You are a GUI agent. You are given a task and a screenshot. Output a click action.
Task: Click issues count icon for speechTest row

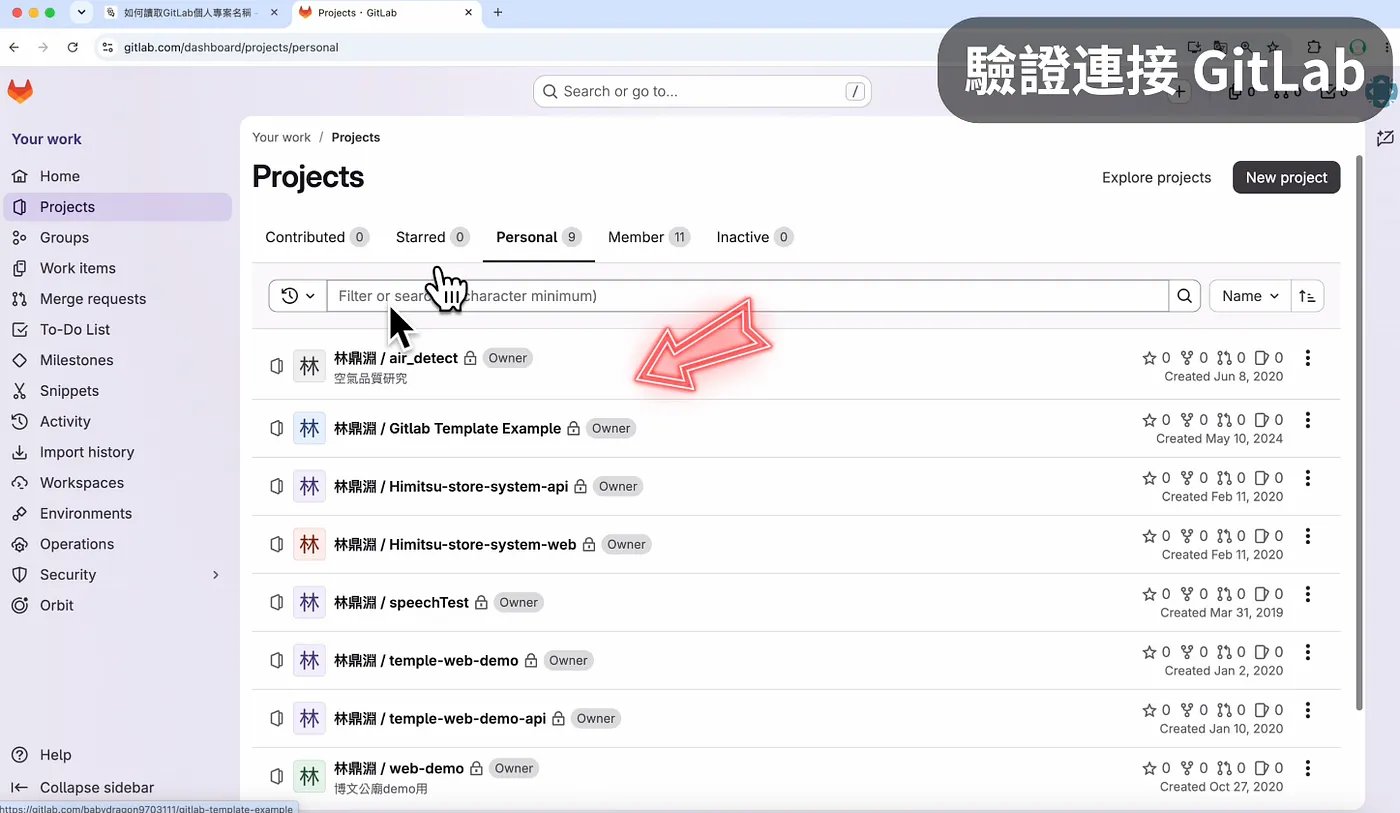(x=1262, y=594)
